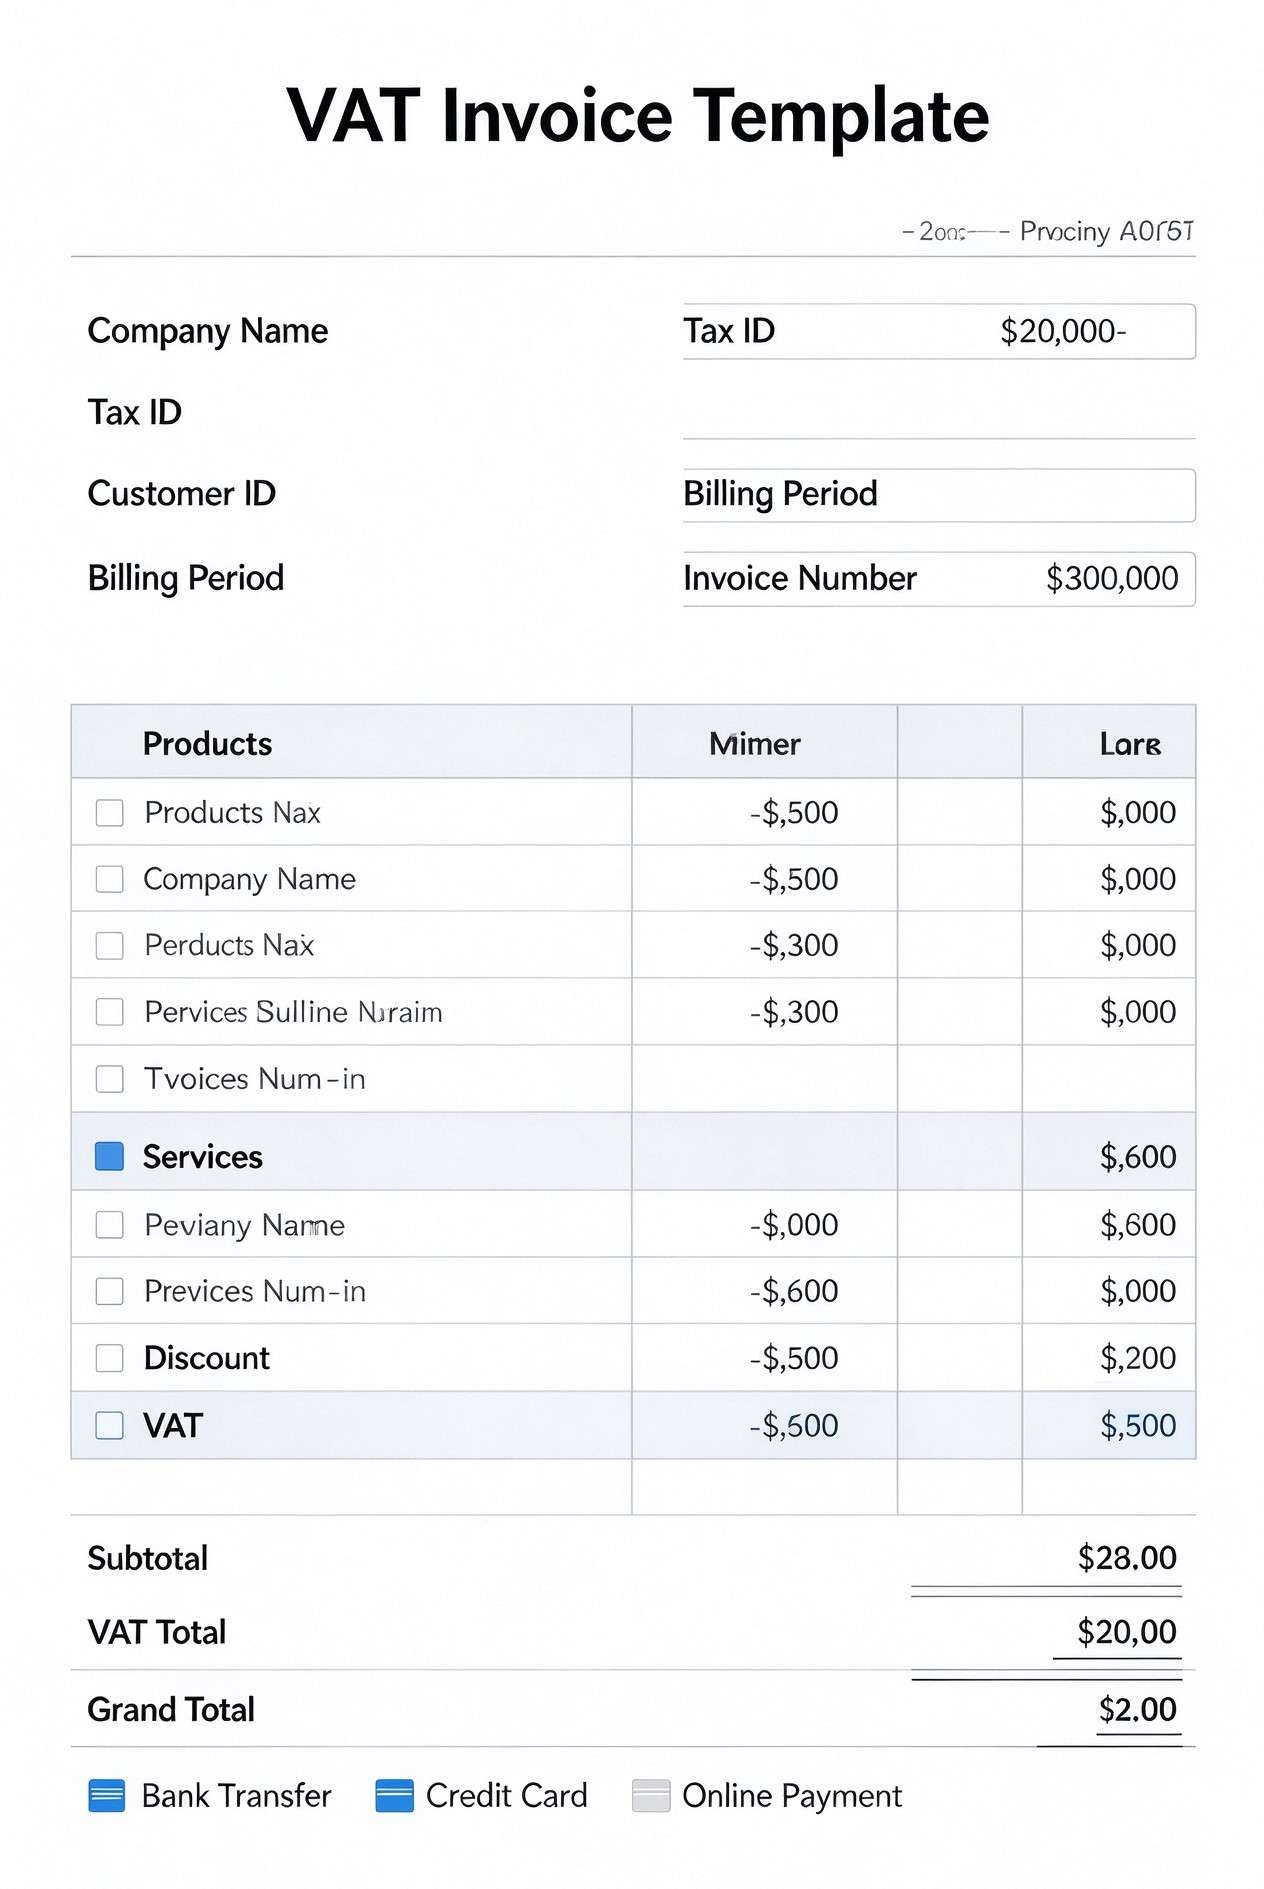Select the Previces Num-in checkbox
1264x1889 pixels.
[109, 1291]
